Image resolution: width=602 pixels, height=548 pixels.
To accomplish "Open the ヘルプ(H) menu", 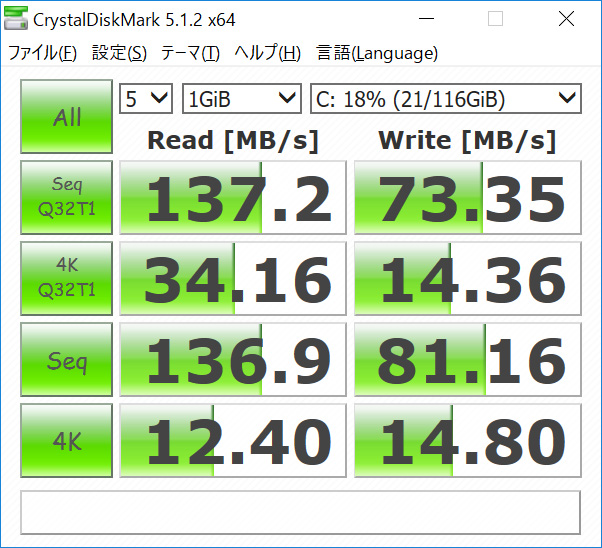I will [x=268, y=53].
